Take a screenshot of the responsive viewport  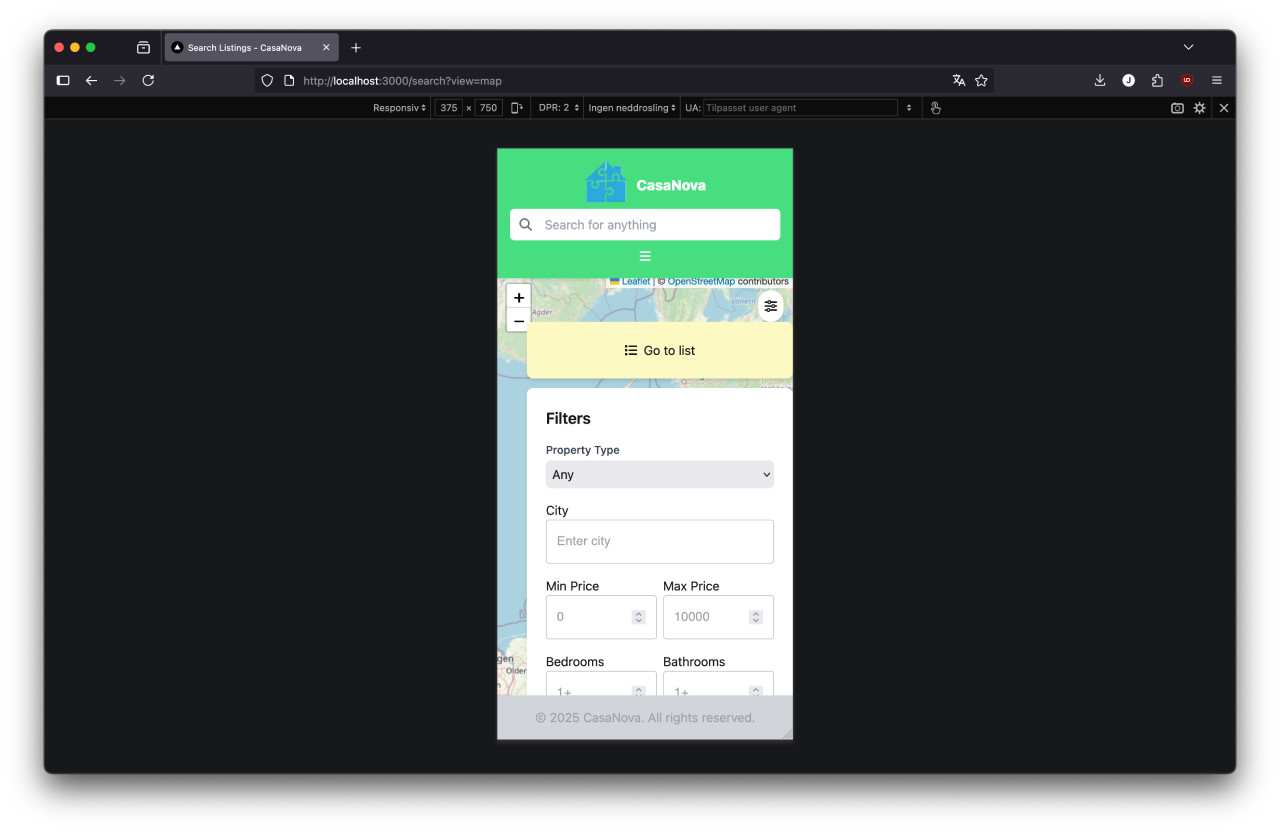click(1177, 108)
